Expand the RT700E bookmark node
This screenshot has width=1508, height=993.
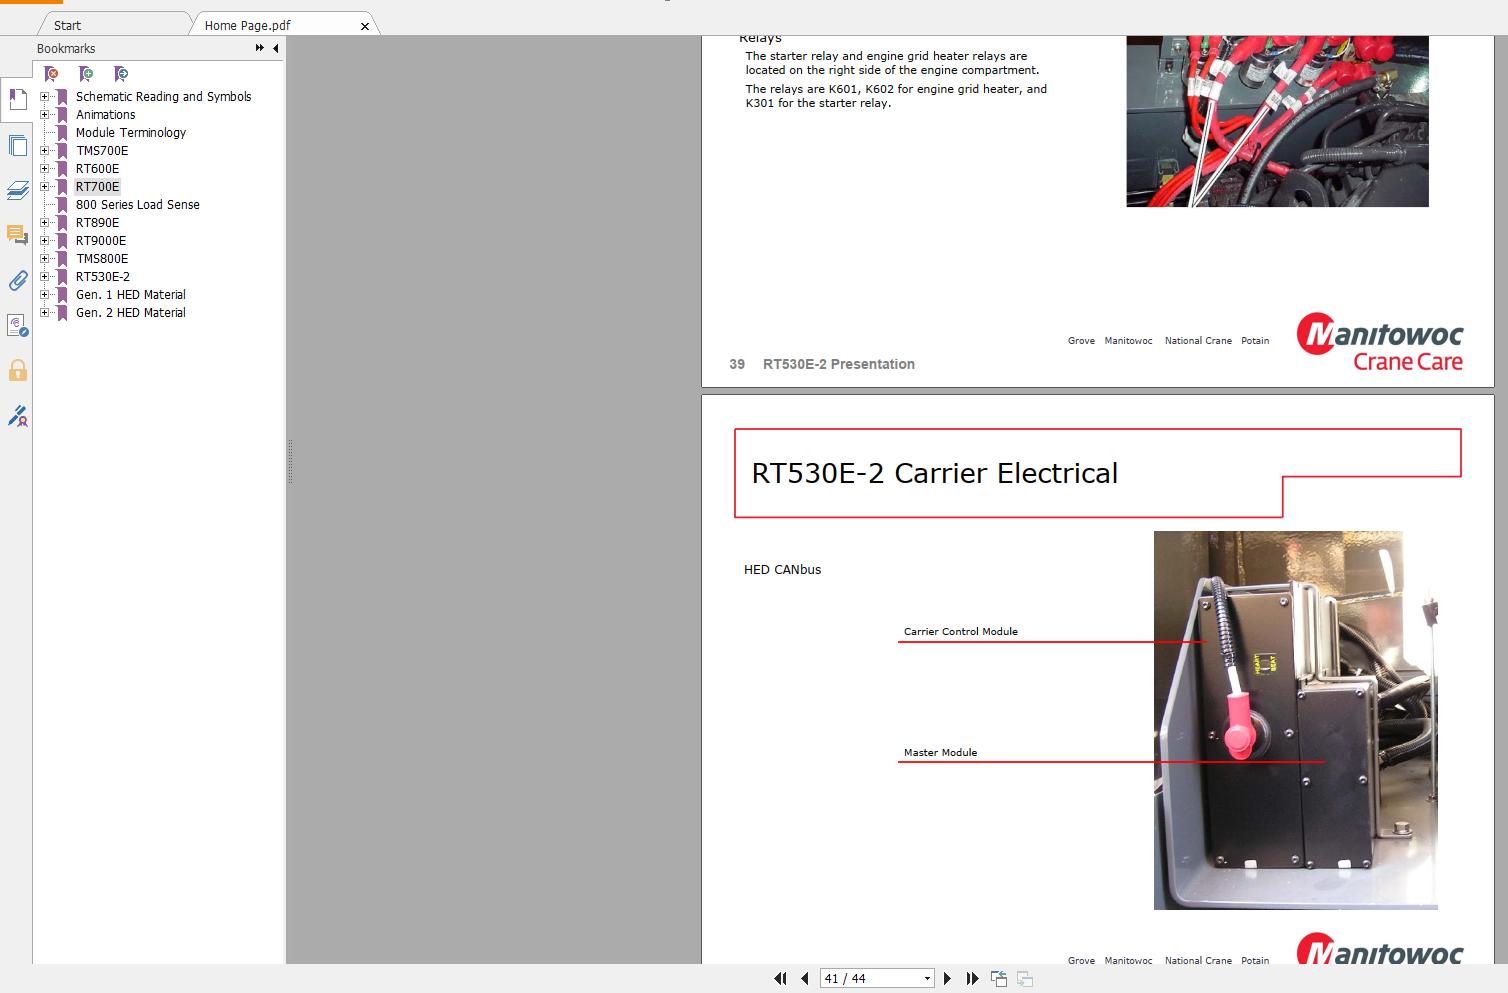44,187
